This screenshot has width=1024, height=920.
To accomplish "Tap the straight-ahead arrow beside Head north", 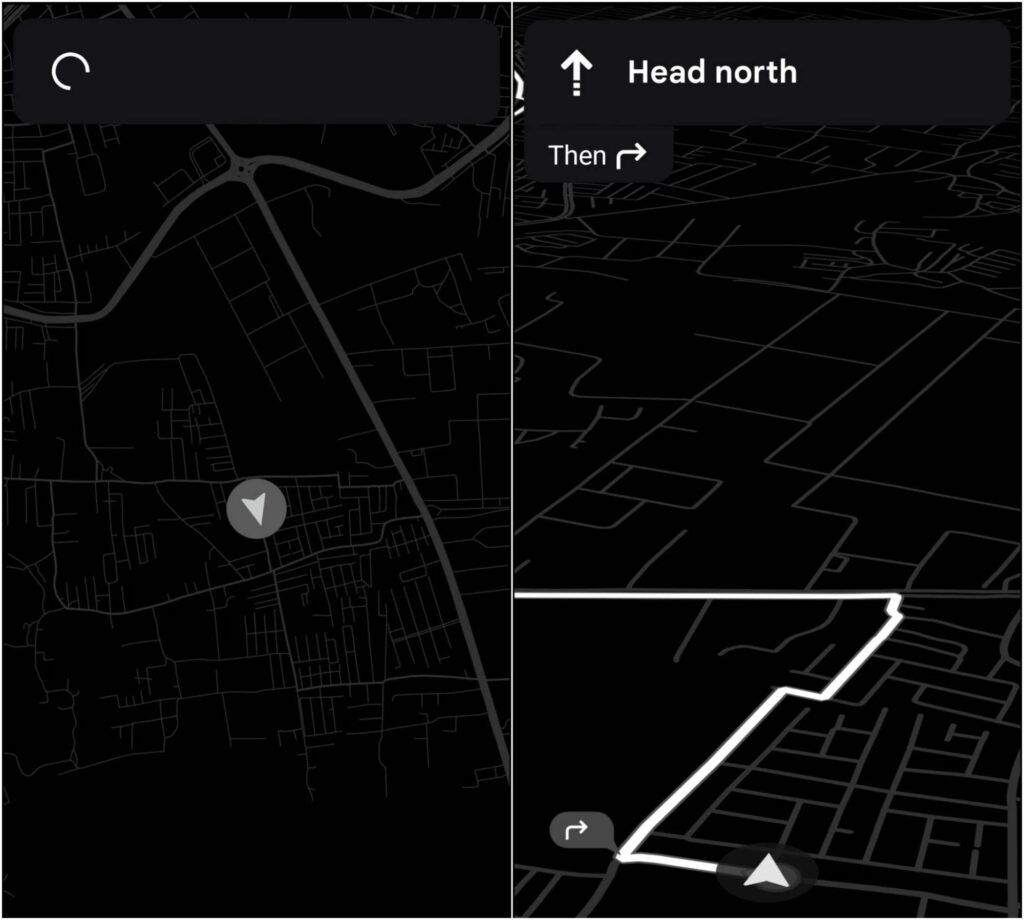I will pos(576,73).
